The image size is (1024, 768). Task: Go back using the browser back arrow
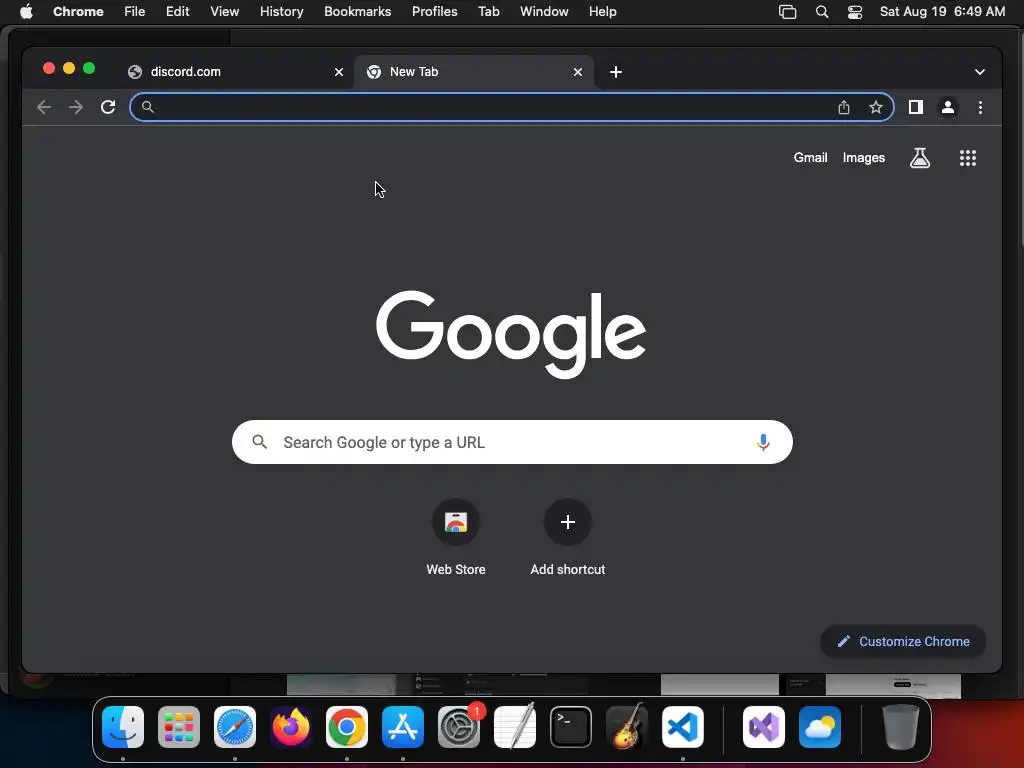click(x=44, y=107)
